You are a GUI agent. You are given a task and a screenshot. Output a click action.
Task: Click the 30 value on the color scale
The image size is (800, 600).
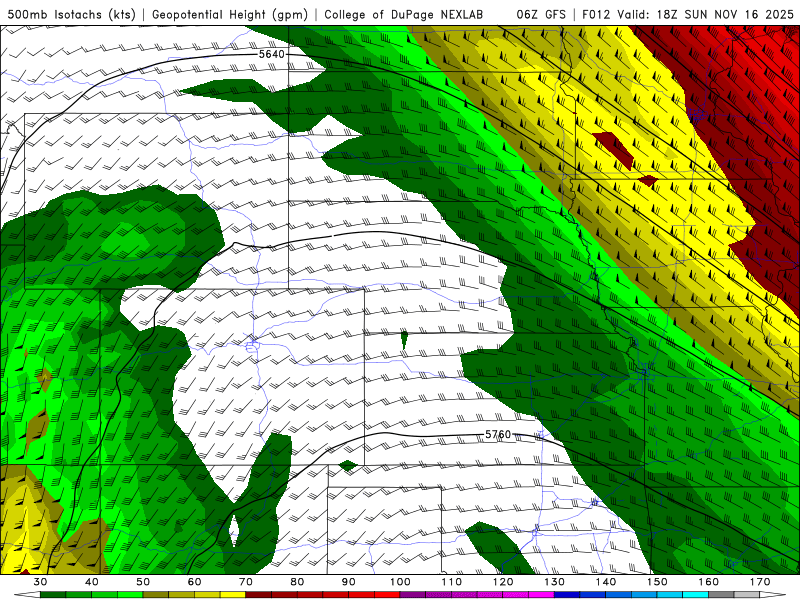pyautogui.click(x=40, y=582)
